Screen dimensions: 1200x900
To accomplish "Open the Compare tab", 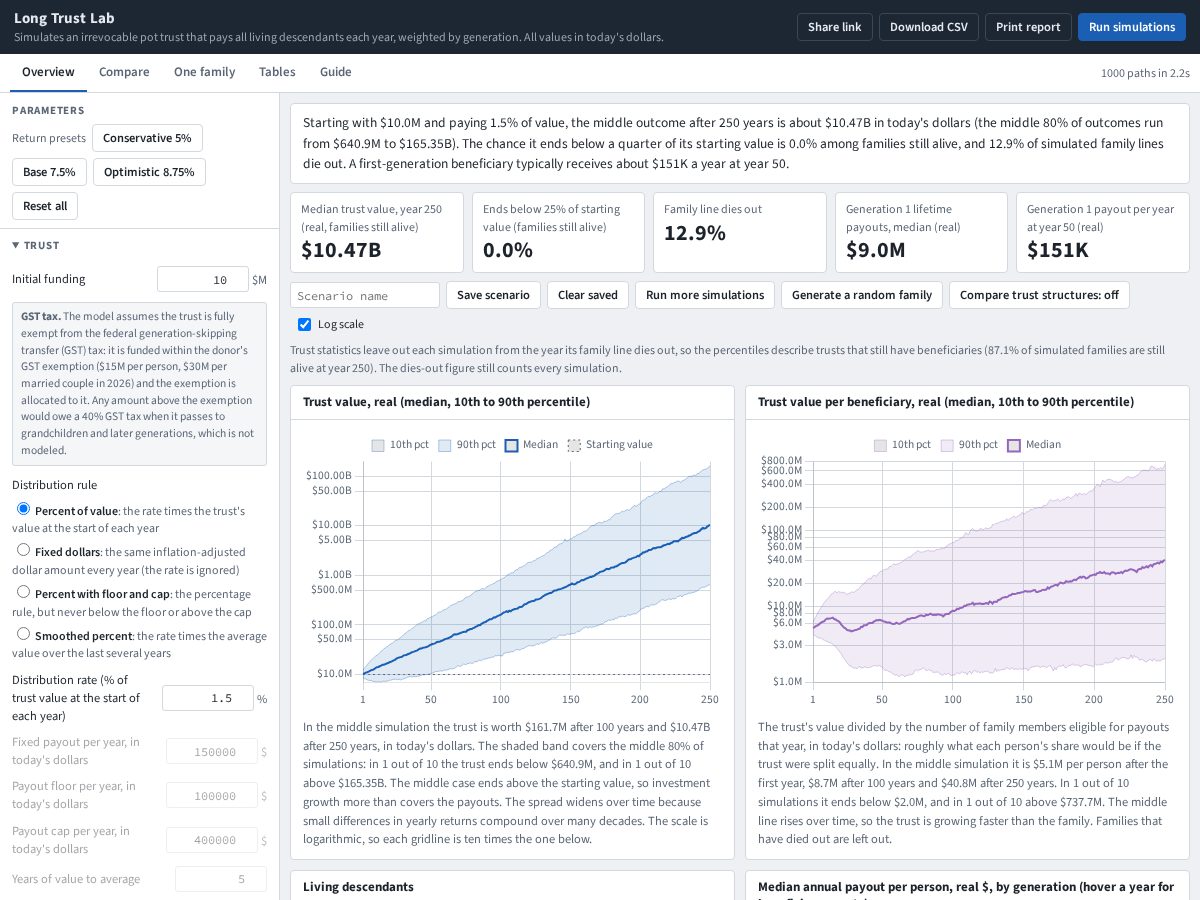I will 124,72.
